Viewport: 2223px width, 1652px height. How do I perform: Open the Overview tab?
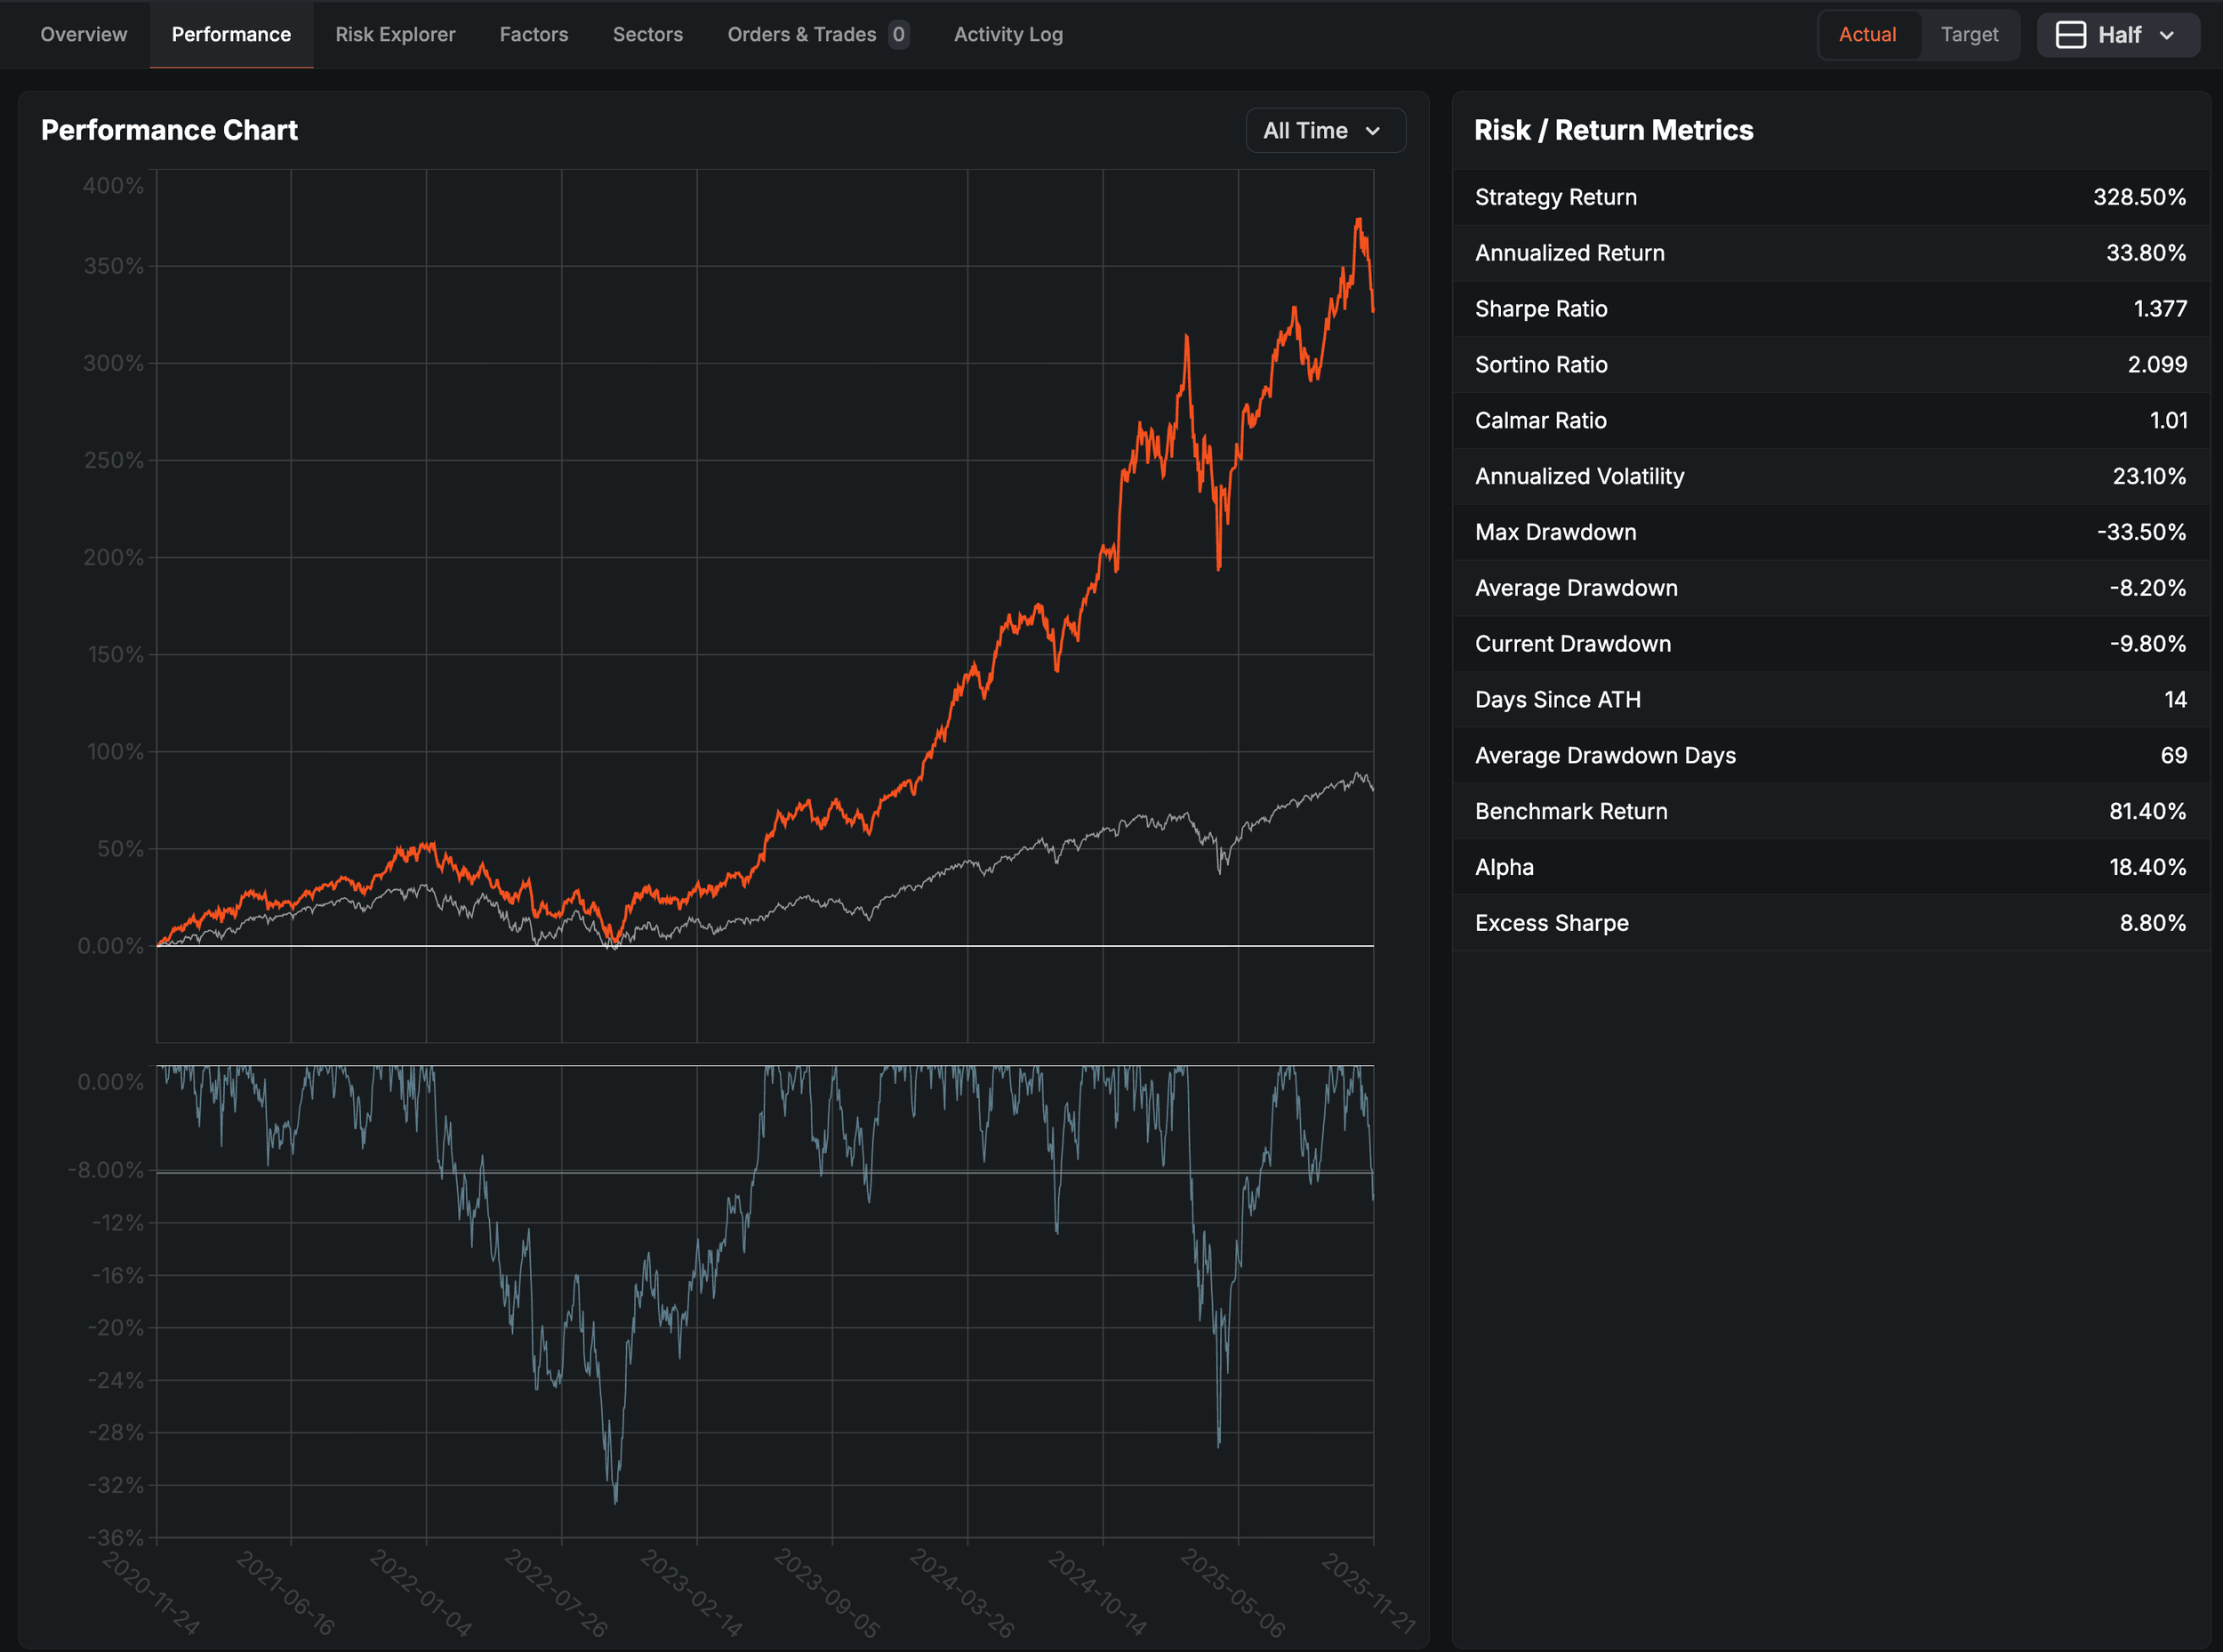(x=84, y=35)
